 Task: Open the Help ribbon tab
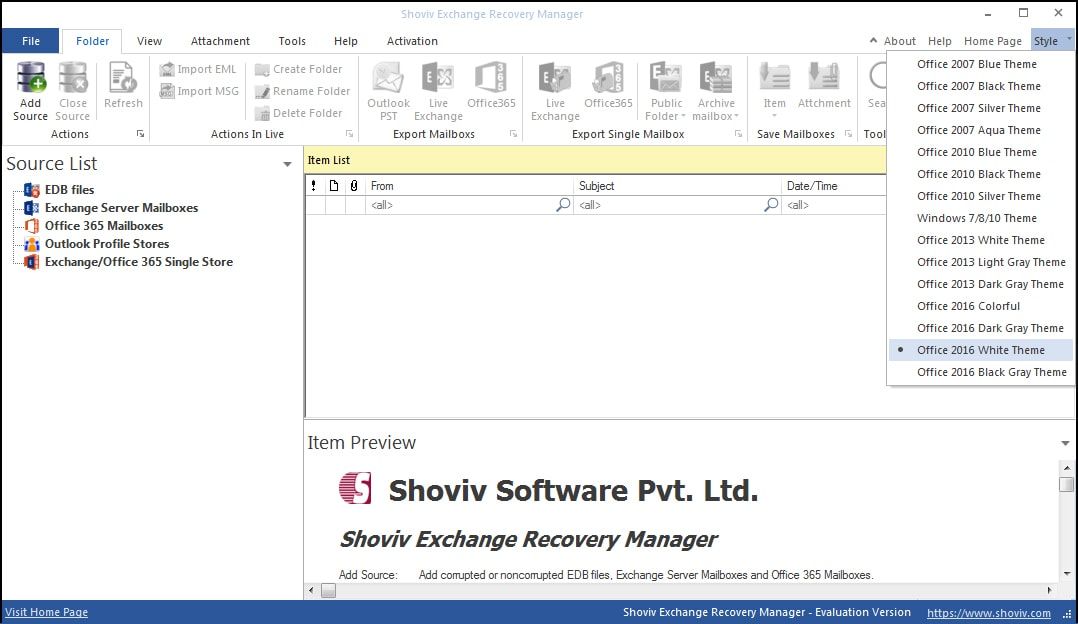(x=346, y=41)
